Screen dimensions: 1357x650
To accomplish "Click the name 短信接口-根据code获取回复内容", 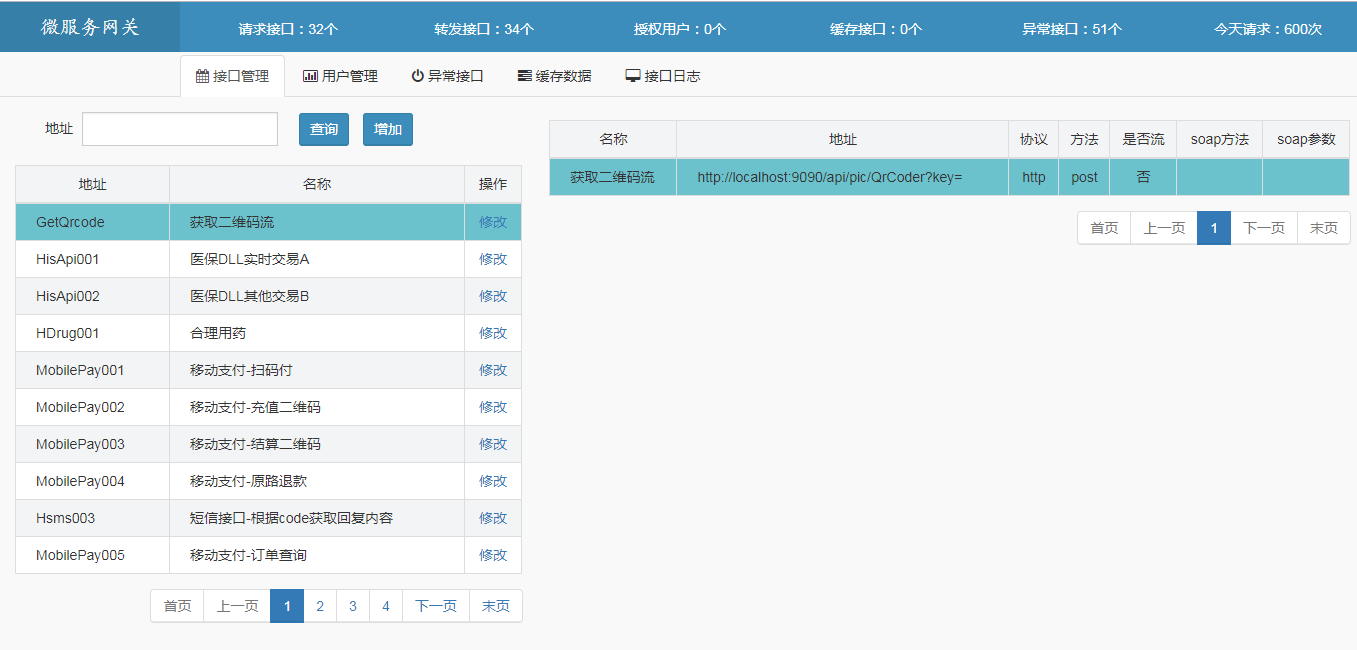I will [x=291, y=518].
